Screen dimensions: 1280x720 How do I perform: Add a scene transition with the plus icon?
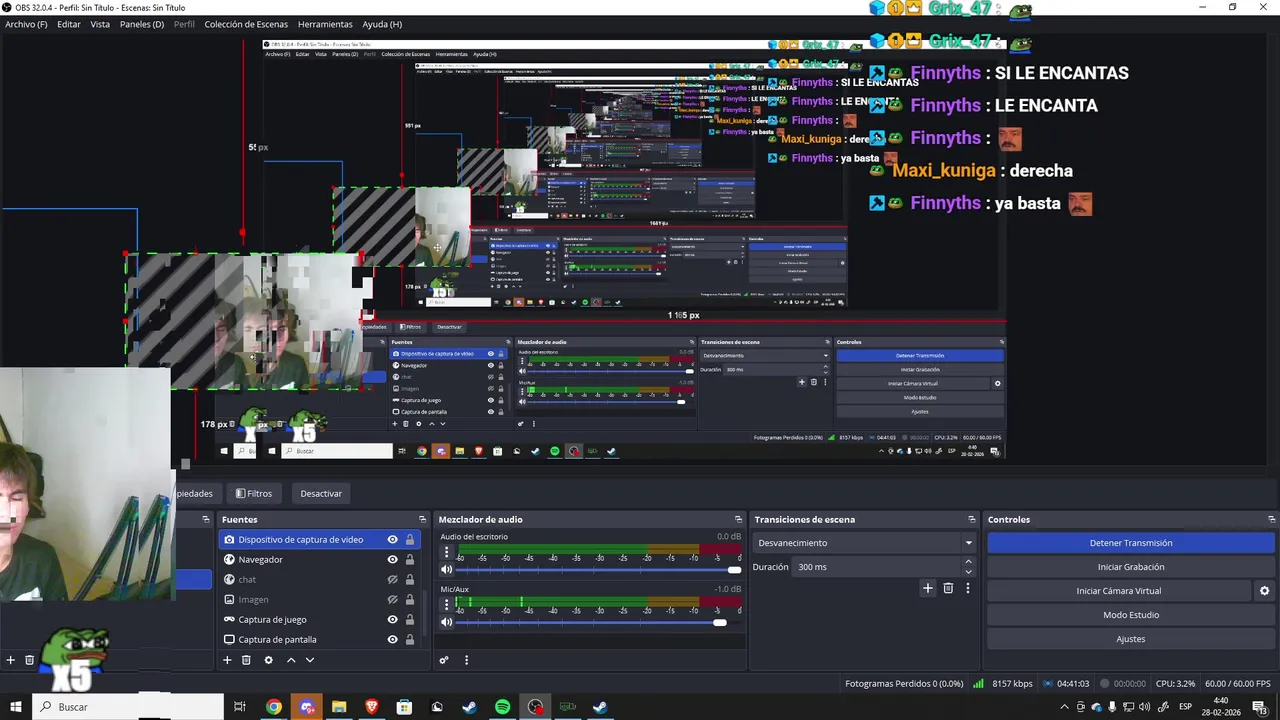click(x=928, y=588)
